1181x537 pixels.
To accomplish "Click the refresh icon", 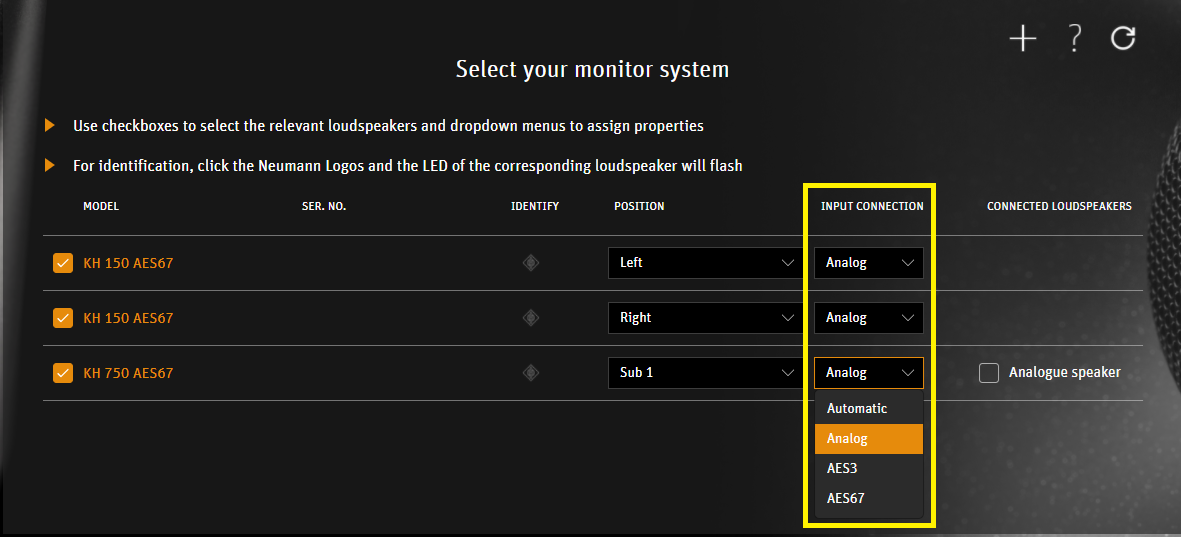I will click(1123, 39).
